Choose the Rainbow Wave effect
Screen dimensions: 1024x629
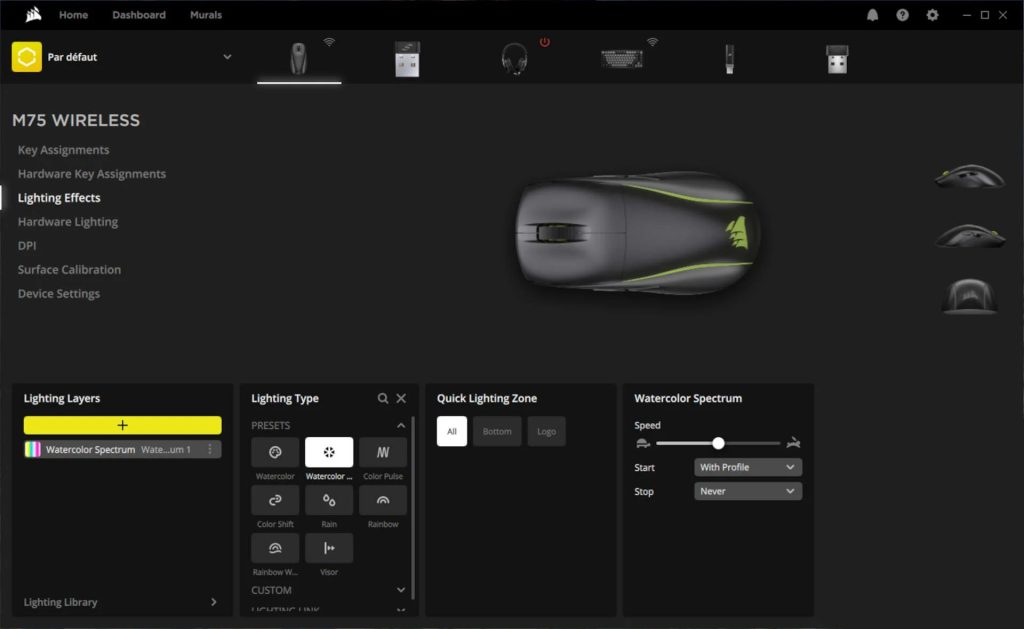point(274,547)
